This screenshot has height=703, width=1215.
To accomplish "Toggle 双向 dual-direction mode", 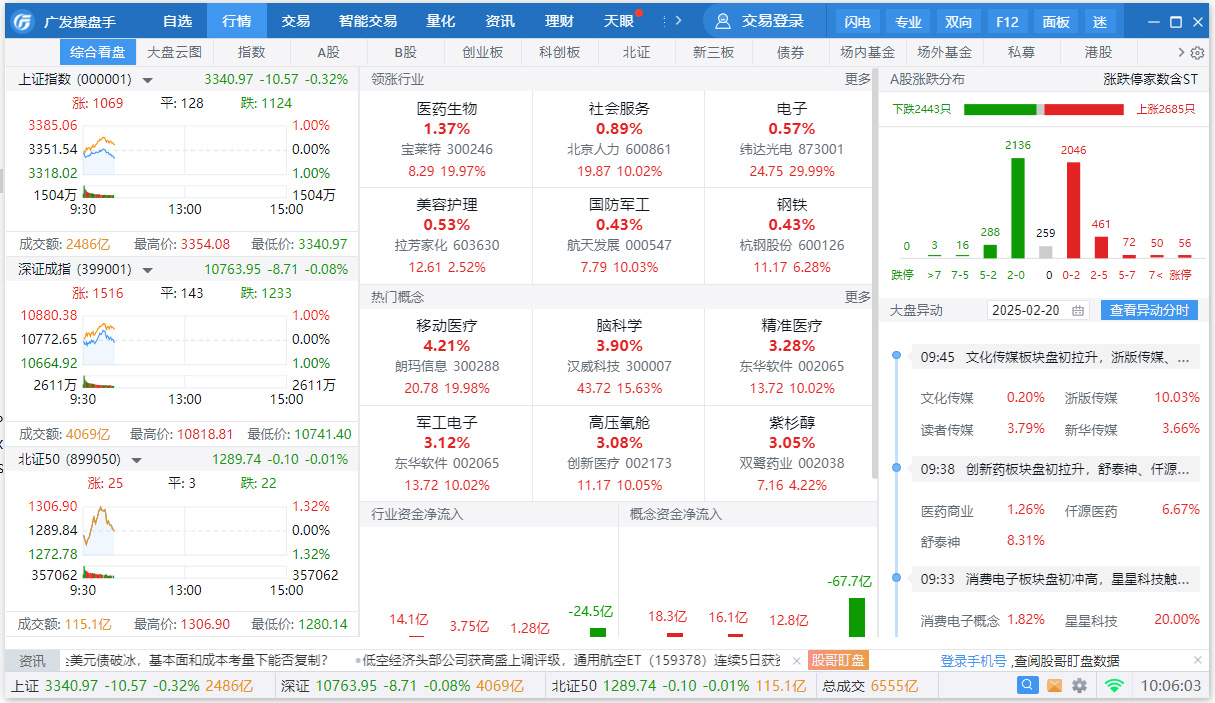I will pos(959,20).
